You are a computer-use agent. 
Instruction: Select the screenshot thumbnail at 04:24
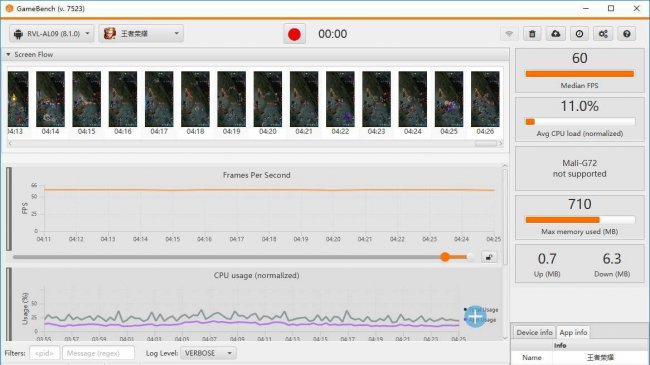click(x=412, y=99)
